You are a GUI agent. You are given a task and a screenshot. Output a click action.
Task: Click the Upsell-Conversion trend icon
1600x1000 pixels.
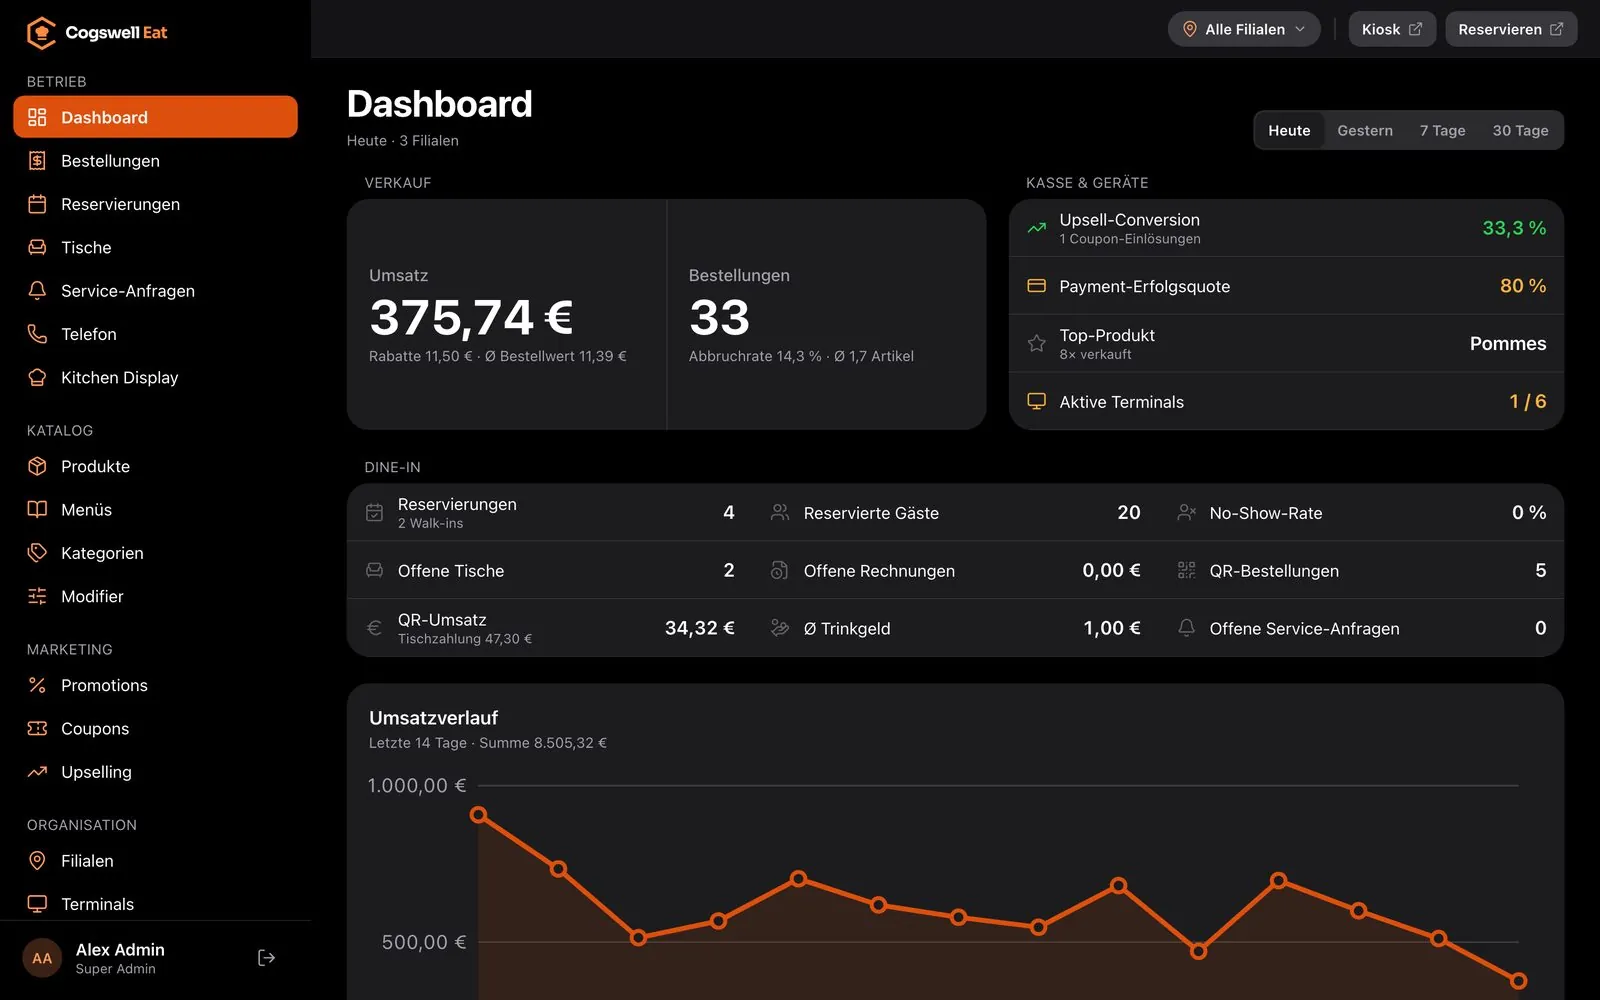tap(1037, 228)
